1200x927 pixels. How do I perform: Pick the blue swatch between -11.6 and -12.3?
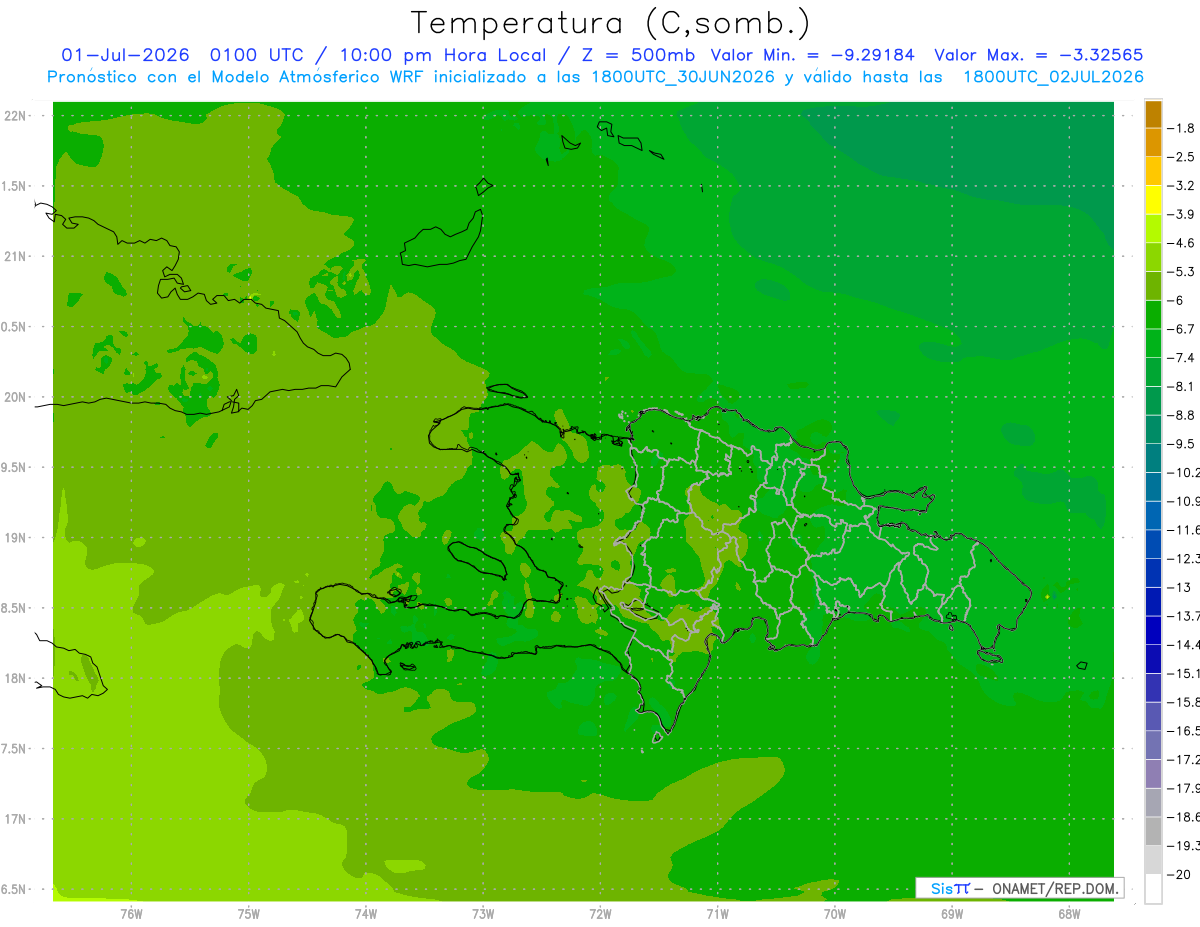click(1153, 544)
